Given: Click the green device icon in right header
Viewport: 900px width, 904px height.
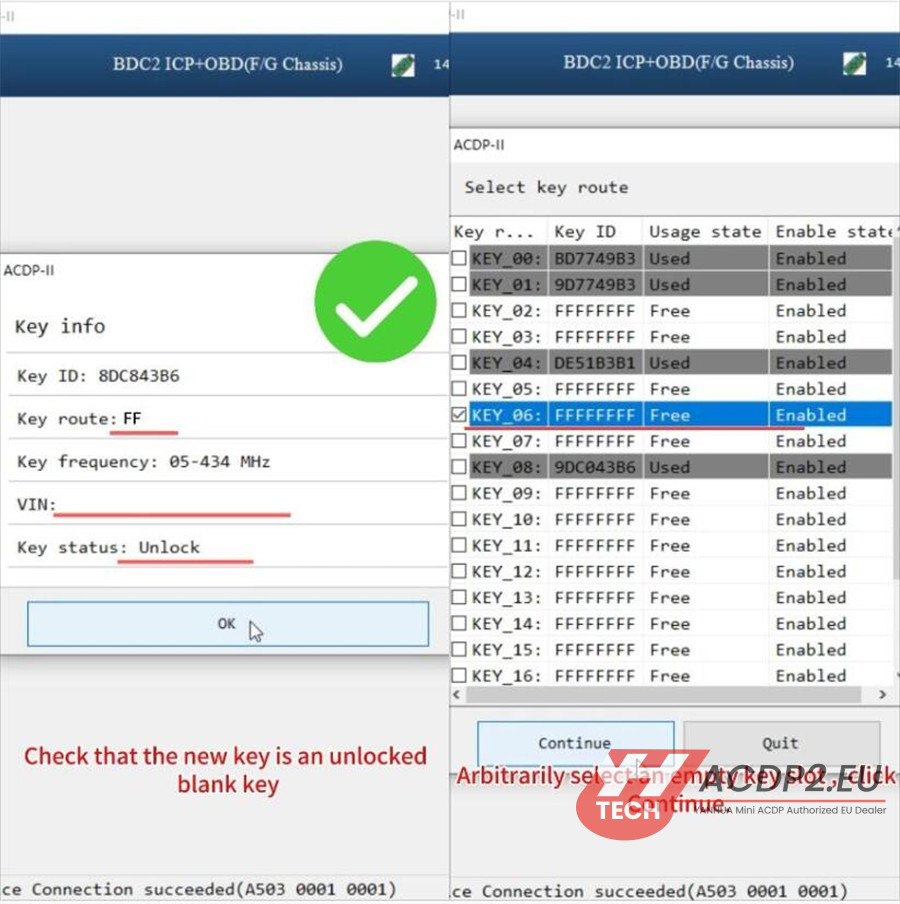Looking at the screenshot, I should pyautogui.click(x=854, y=63).
